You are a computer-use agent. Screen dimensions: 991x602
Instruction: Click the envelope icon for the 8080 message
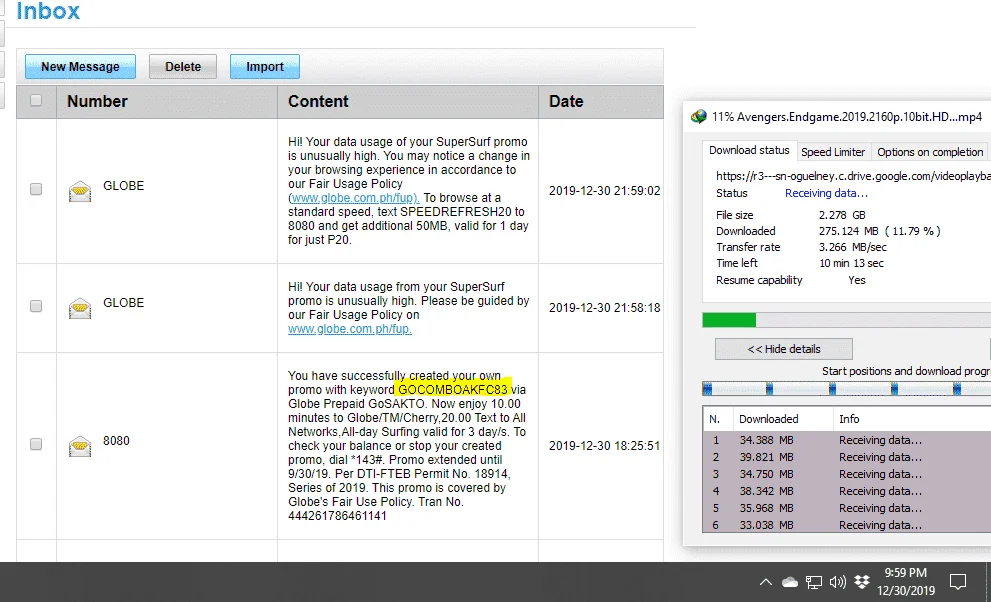click(80, 445)
